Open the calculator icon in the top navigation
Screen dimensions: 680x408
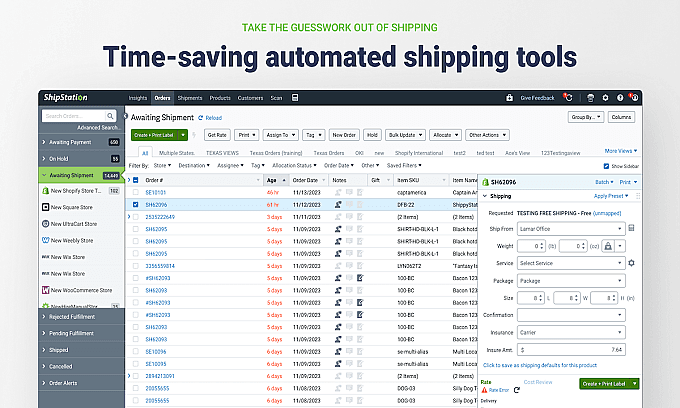(x=295, y=98)
